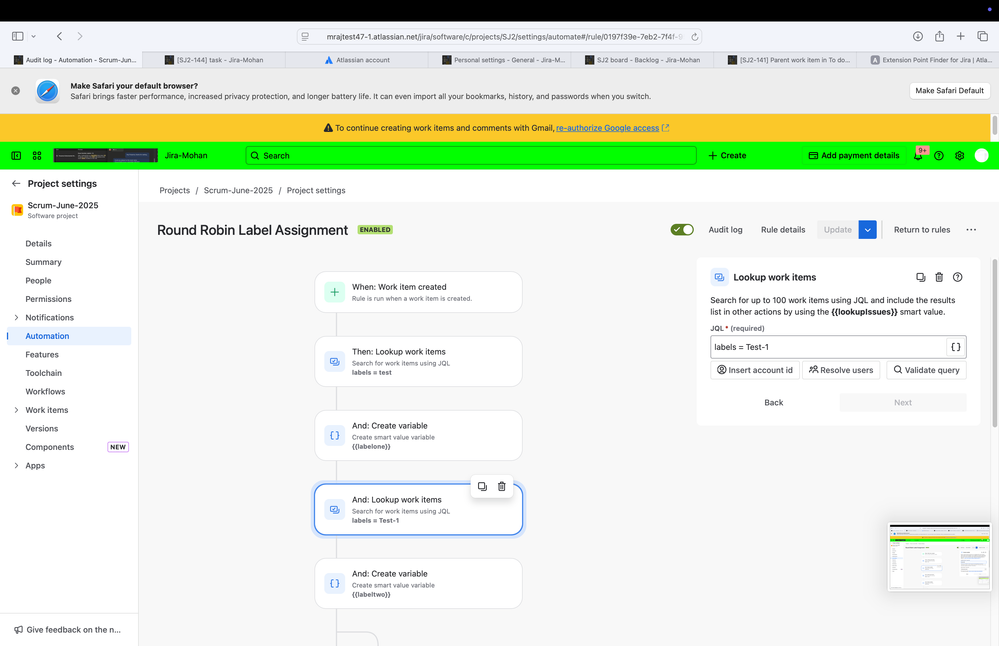Duplicate the selected Lookup work items step
999x646 pixels.
tap(482, 486)
